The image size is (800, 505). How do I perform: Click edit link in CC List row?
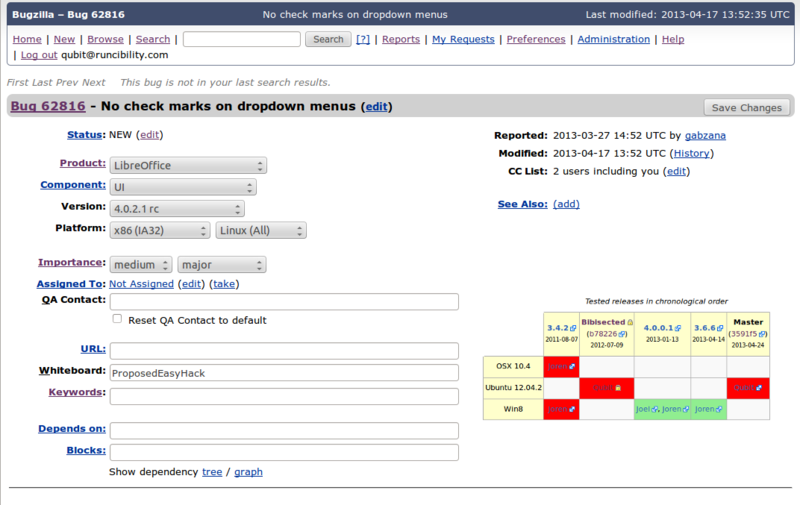tap(677, 171)
